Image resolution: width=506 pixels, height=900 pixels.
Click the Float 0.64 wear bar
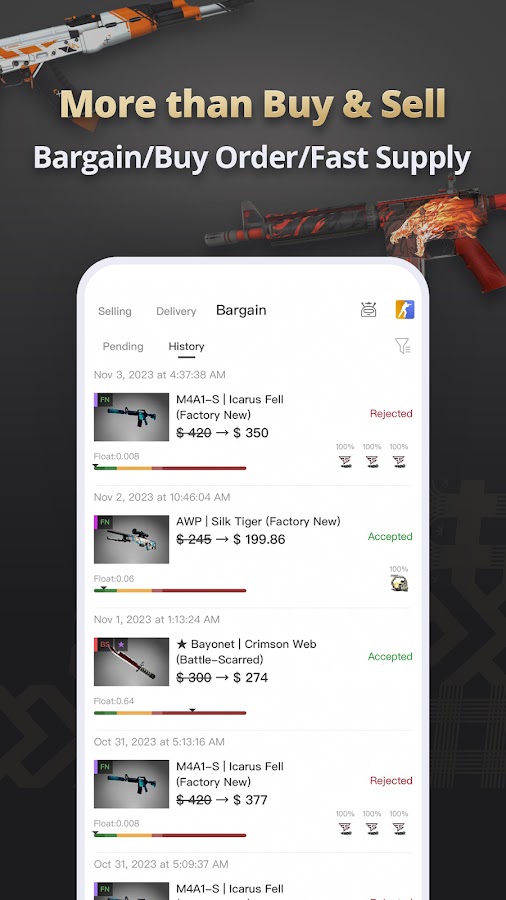tap(170, 712)
